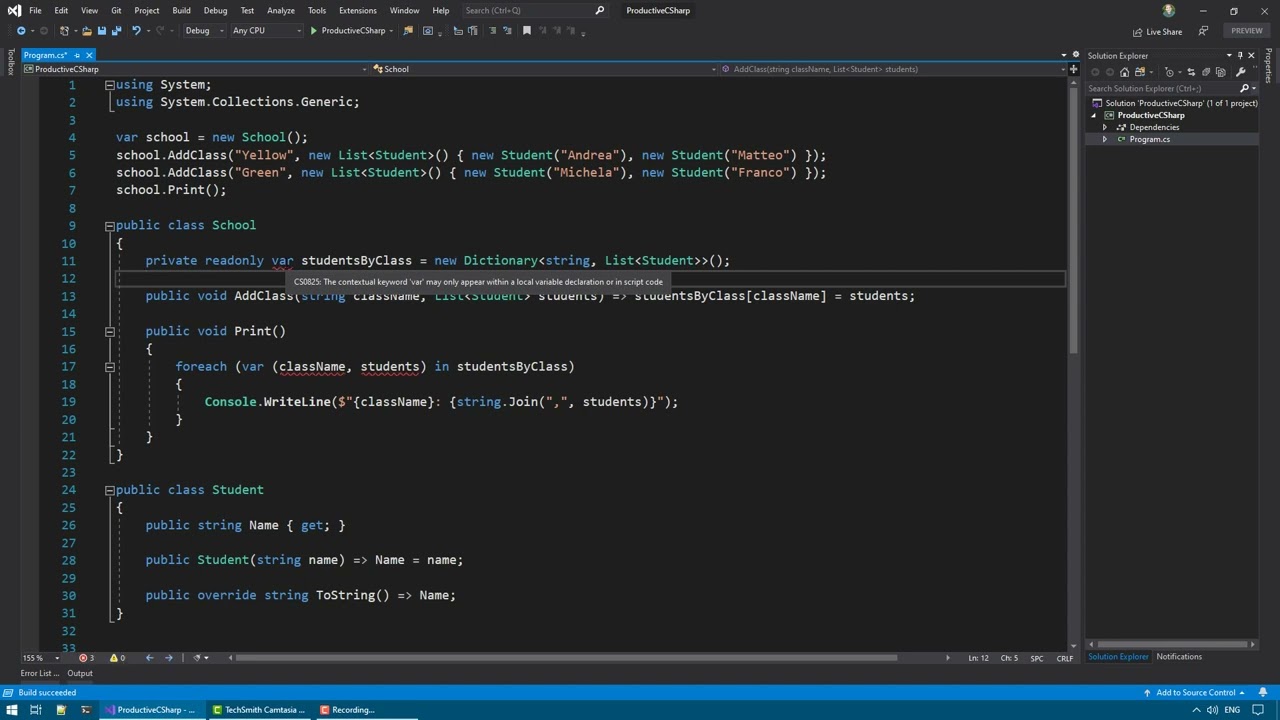1280x720 pixels.
Task: Click the red errors count indicator
Action: pyautogui.click(x=87, y=658)
